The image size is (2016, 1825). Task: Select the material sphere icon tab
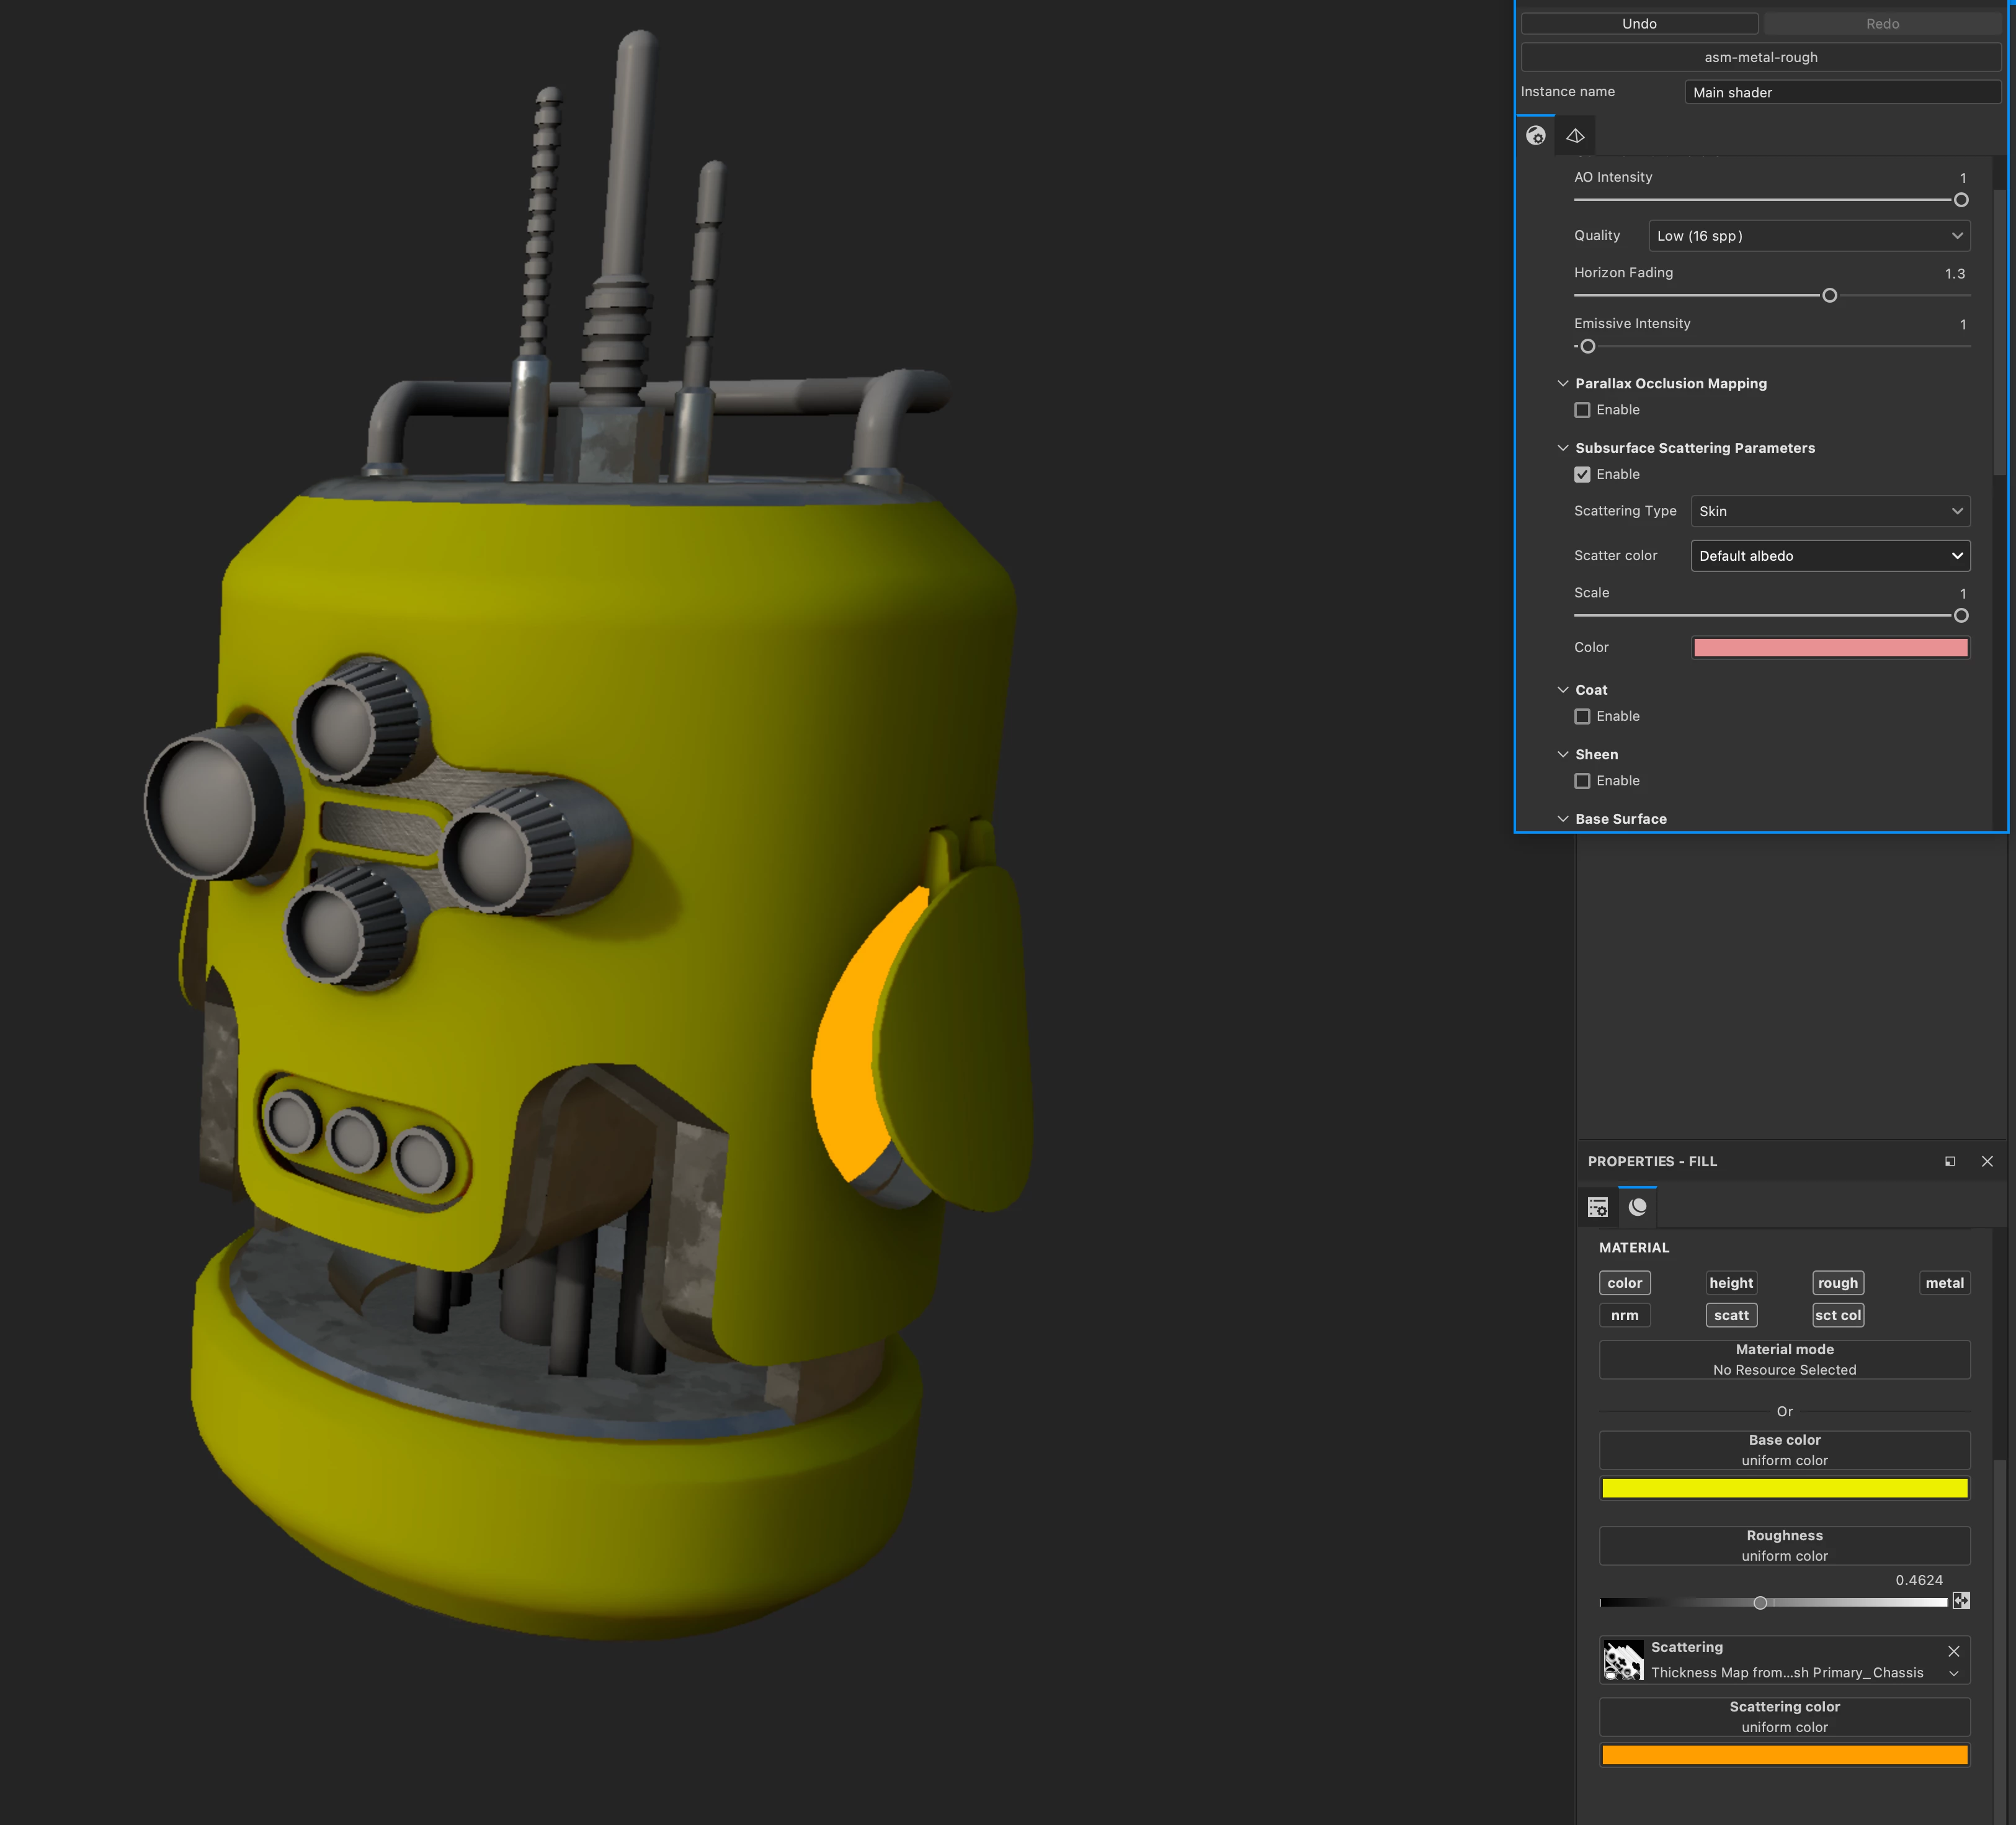tap(1637, 1207)
